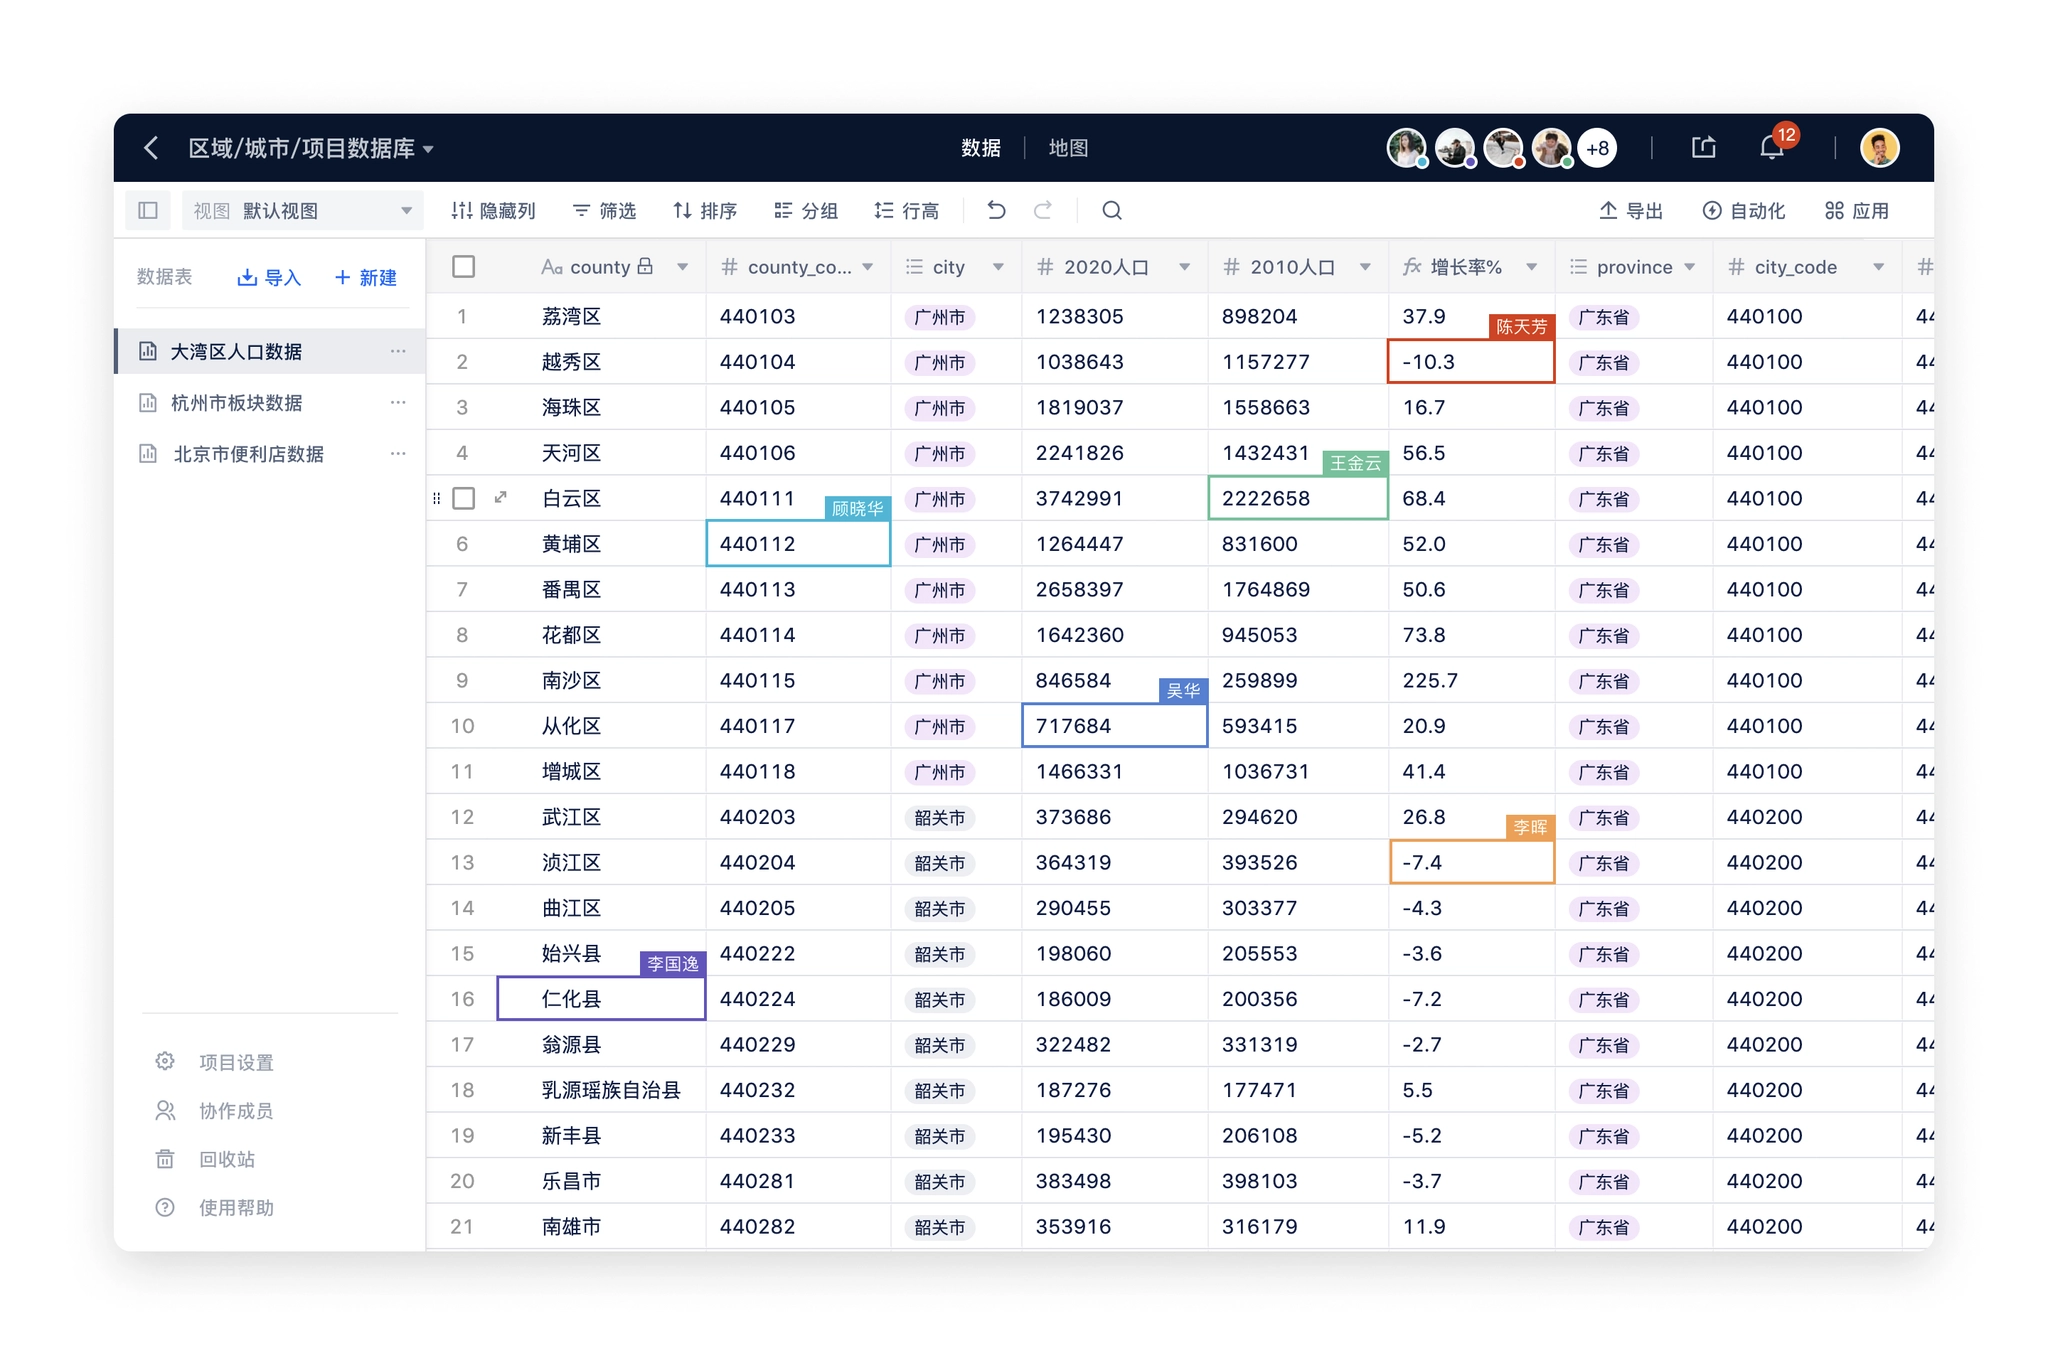Click the undo arrow icon

(x=996, y=210)
